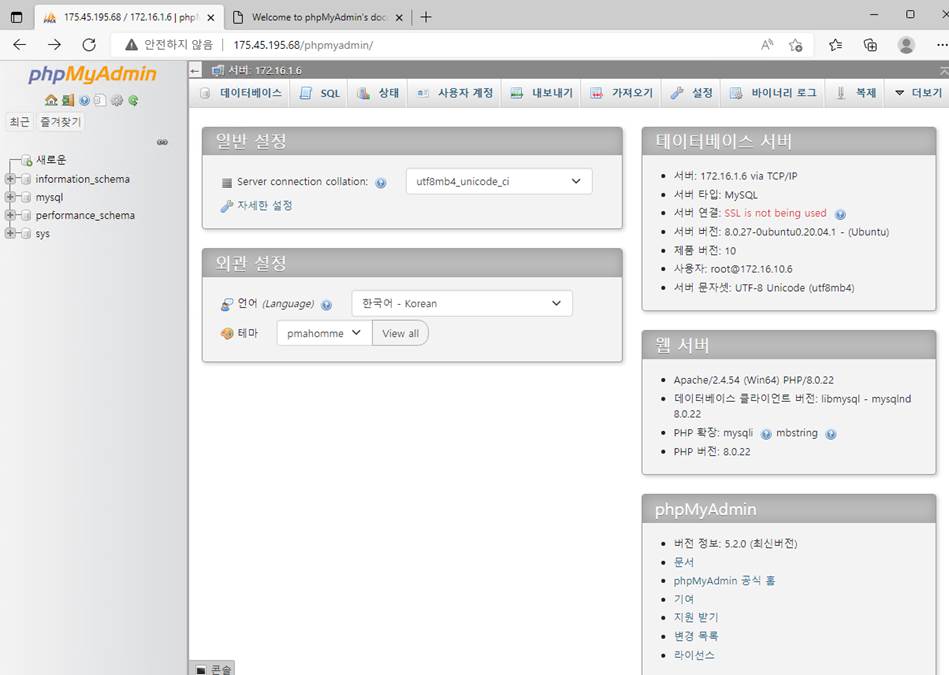Open the pmahomme theme dropdown
The width and height of the screenshot is (949, 675).
pos(324,333)
